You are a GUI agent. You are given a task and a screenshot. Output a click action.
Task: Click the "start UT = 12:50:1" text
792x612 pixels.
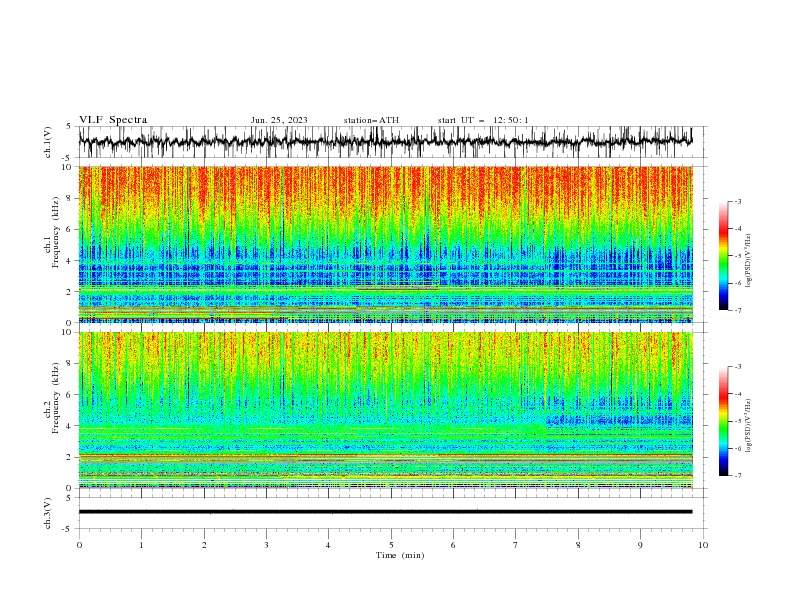483,120
